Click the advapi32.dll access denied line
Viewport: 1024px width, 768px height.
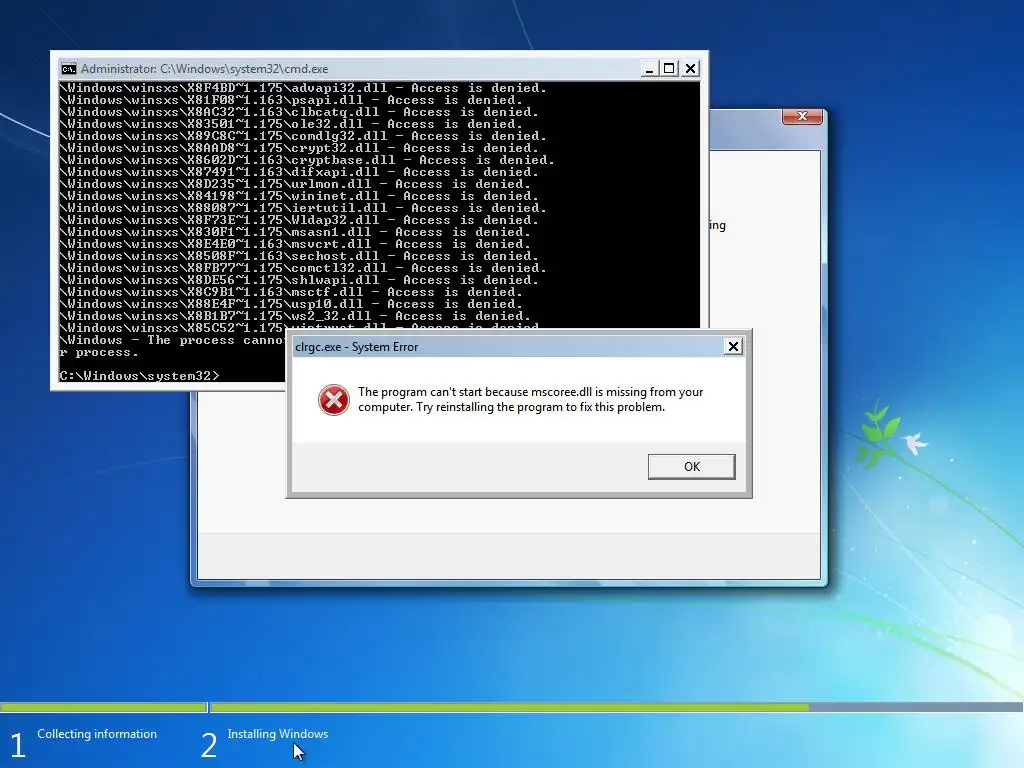303,88
